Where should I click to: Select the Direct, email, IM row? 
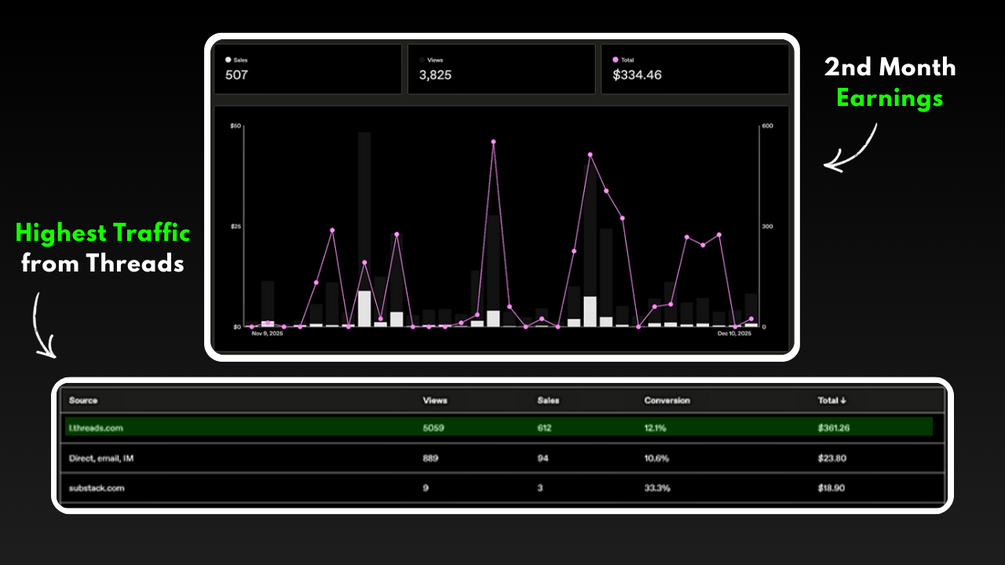click(502, 458)
